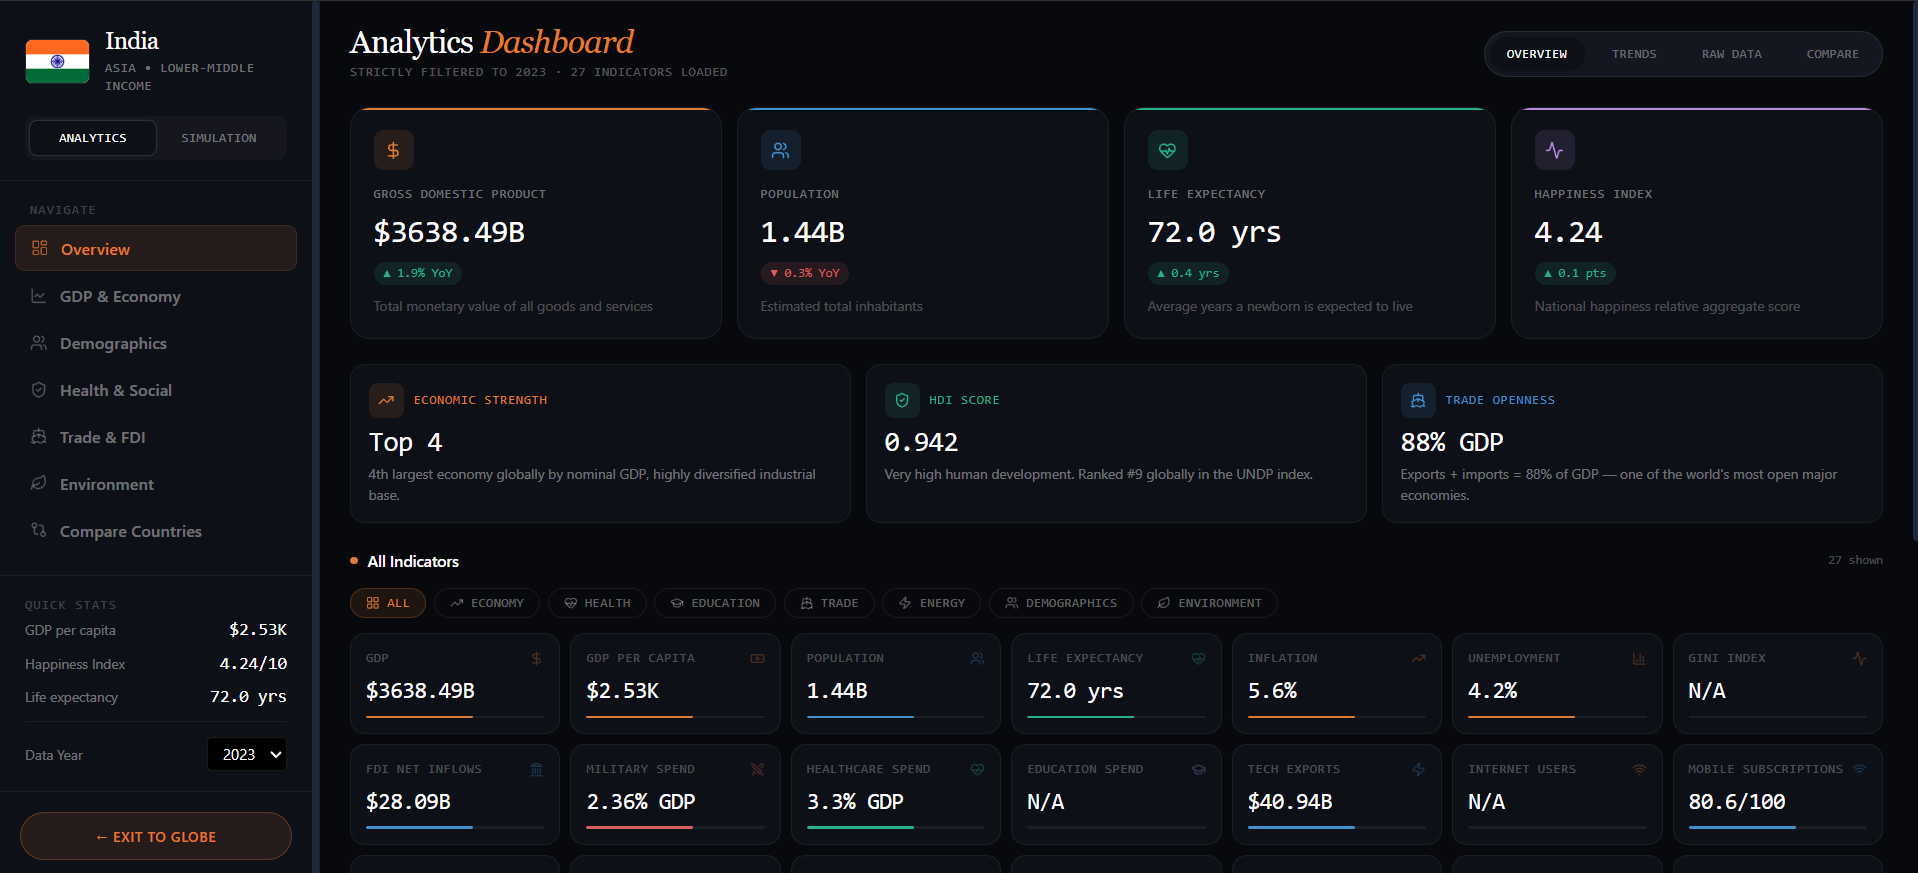This screenshot has width=1918, height=873.
Task: Open the Compare tab
Action: click(1832, 54)
